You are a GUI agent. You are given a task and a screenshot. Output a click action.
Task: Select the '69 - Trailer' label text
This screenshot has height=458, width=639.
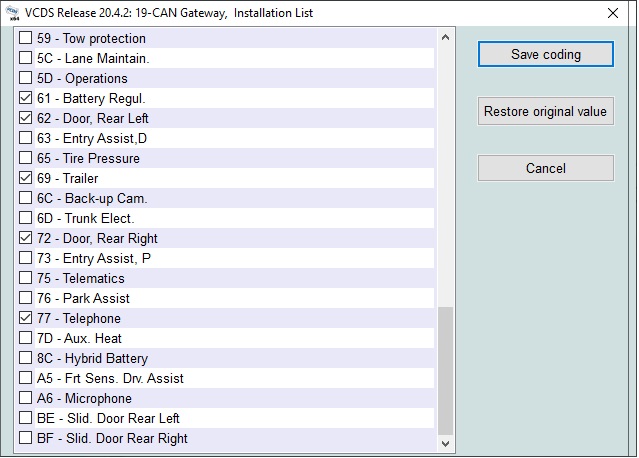pyautogui.click(x=68, y=178)
